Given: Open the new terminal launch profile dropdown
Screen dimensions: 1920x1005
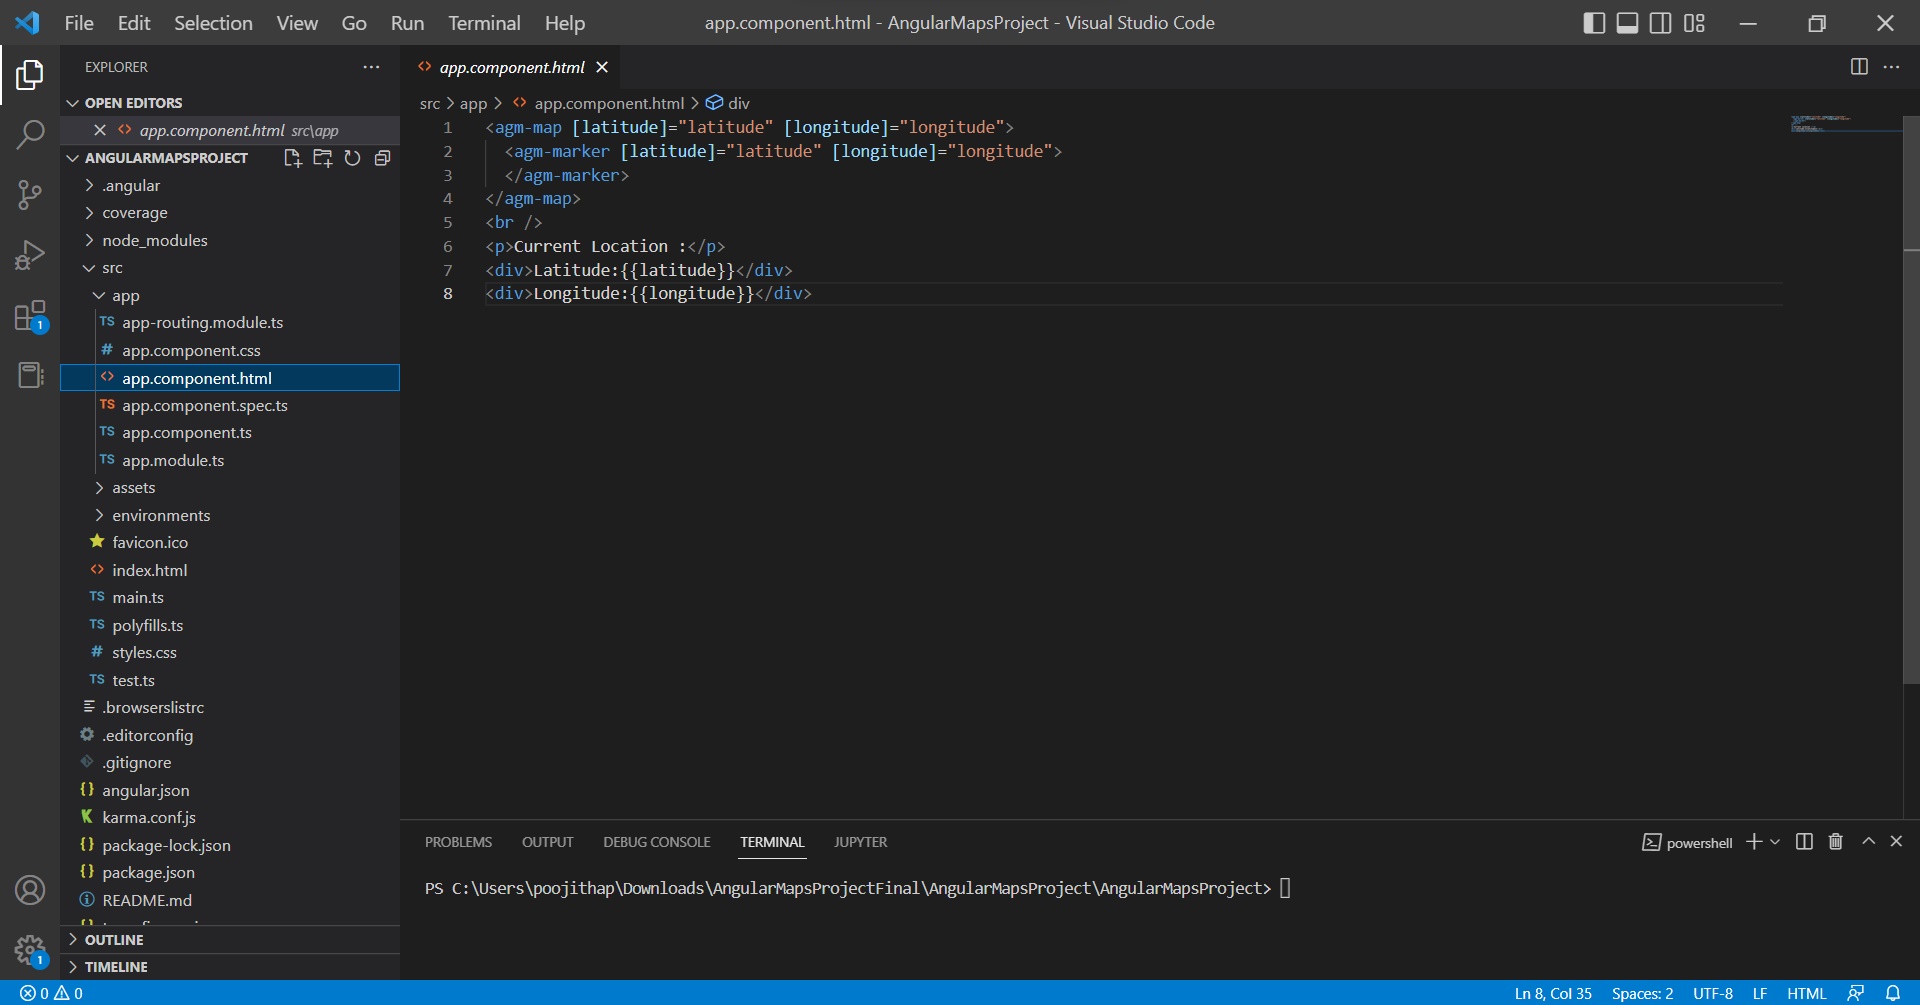Looking at the screenshot, I should point(1775,842).
